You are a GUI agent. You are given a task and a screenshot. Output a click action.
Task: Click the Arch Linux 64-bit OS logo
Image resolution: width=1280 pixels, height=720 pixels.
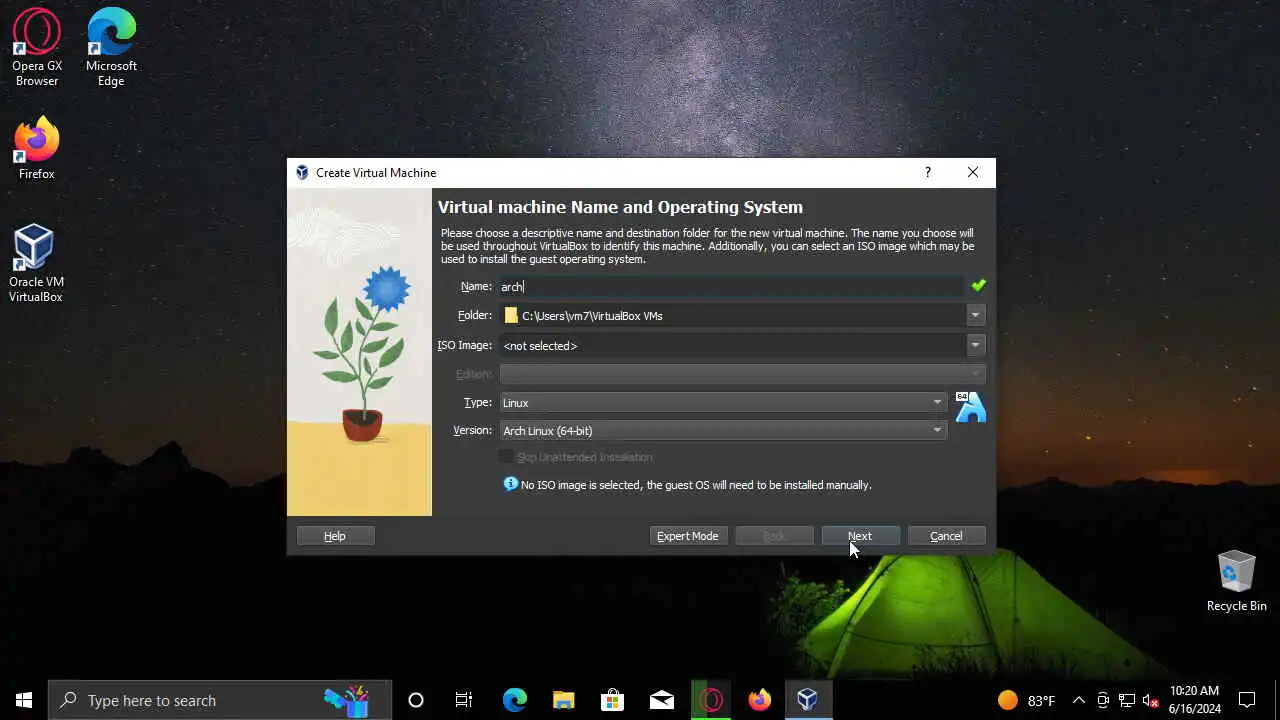point(970,407)
